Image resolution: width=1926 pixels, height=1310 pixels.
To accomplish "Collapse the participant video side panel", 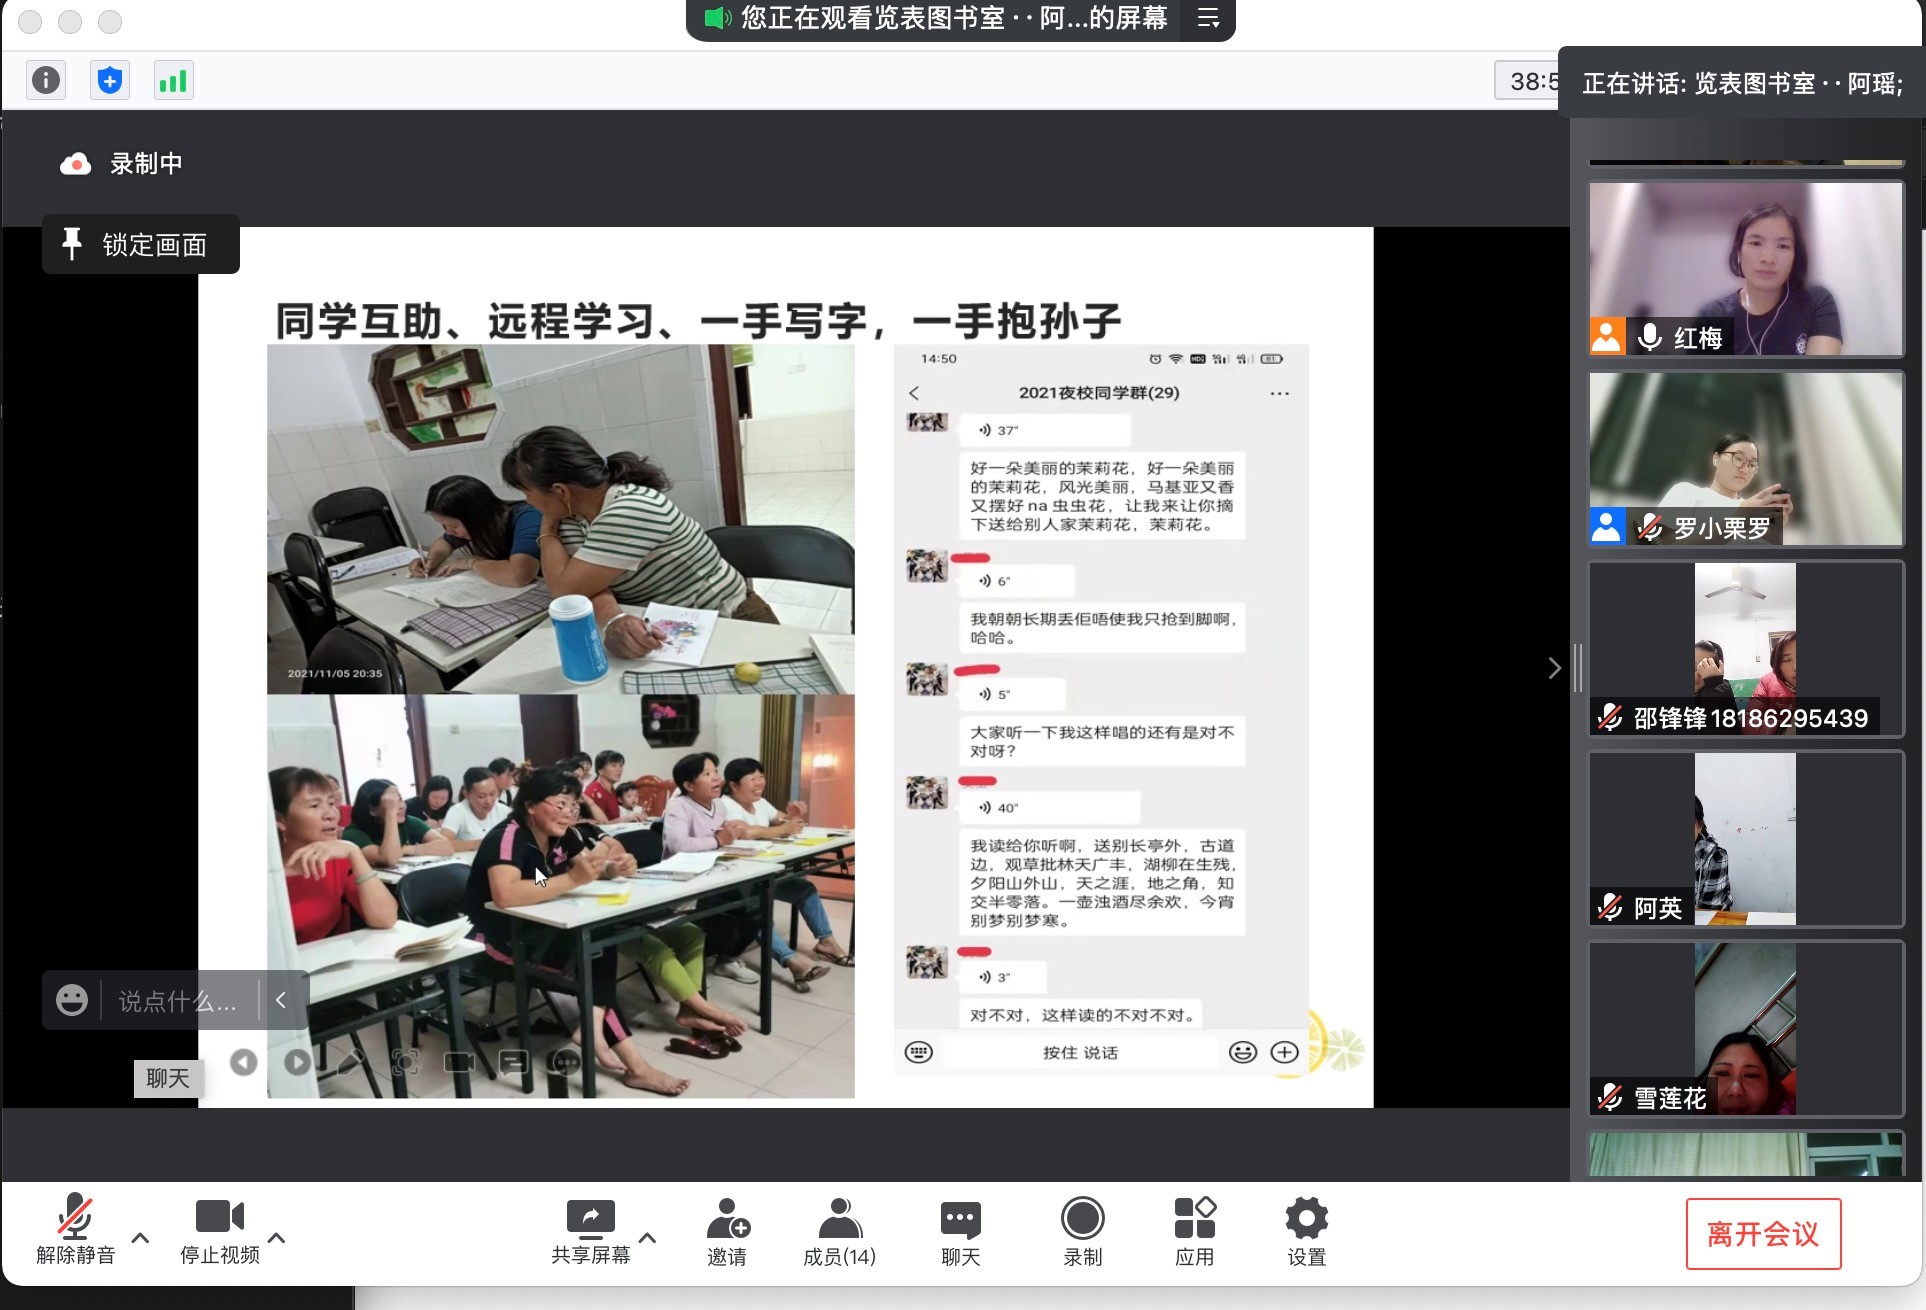I will (1554, 668).
